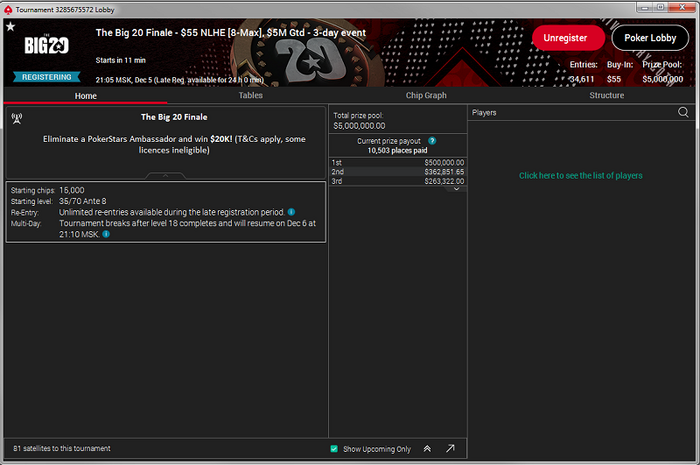Click 81 satellites to this tournament
The image size is (700, 465).
tap(62, 448)
